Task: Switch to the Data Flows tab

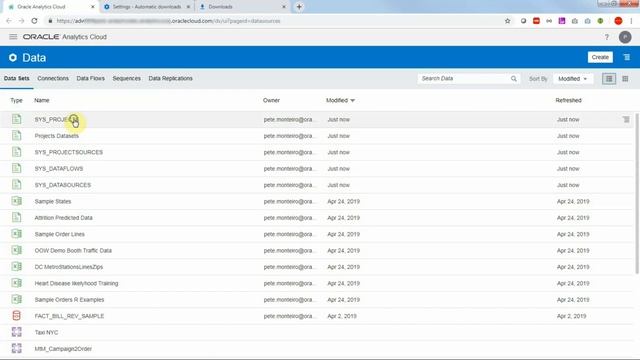Action: click(91, 78)
